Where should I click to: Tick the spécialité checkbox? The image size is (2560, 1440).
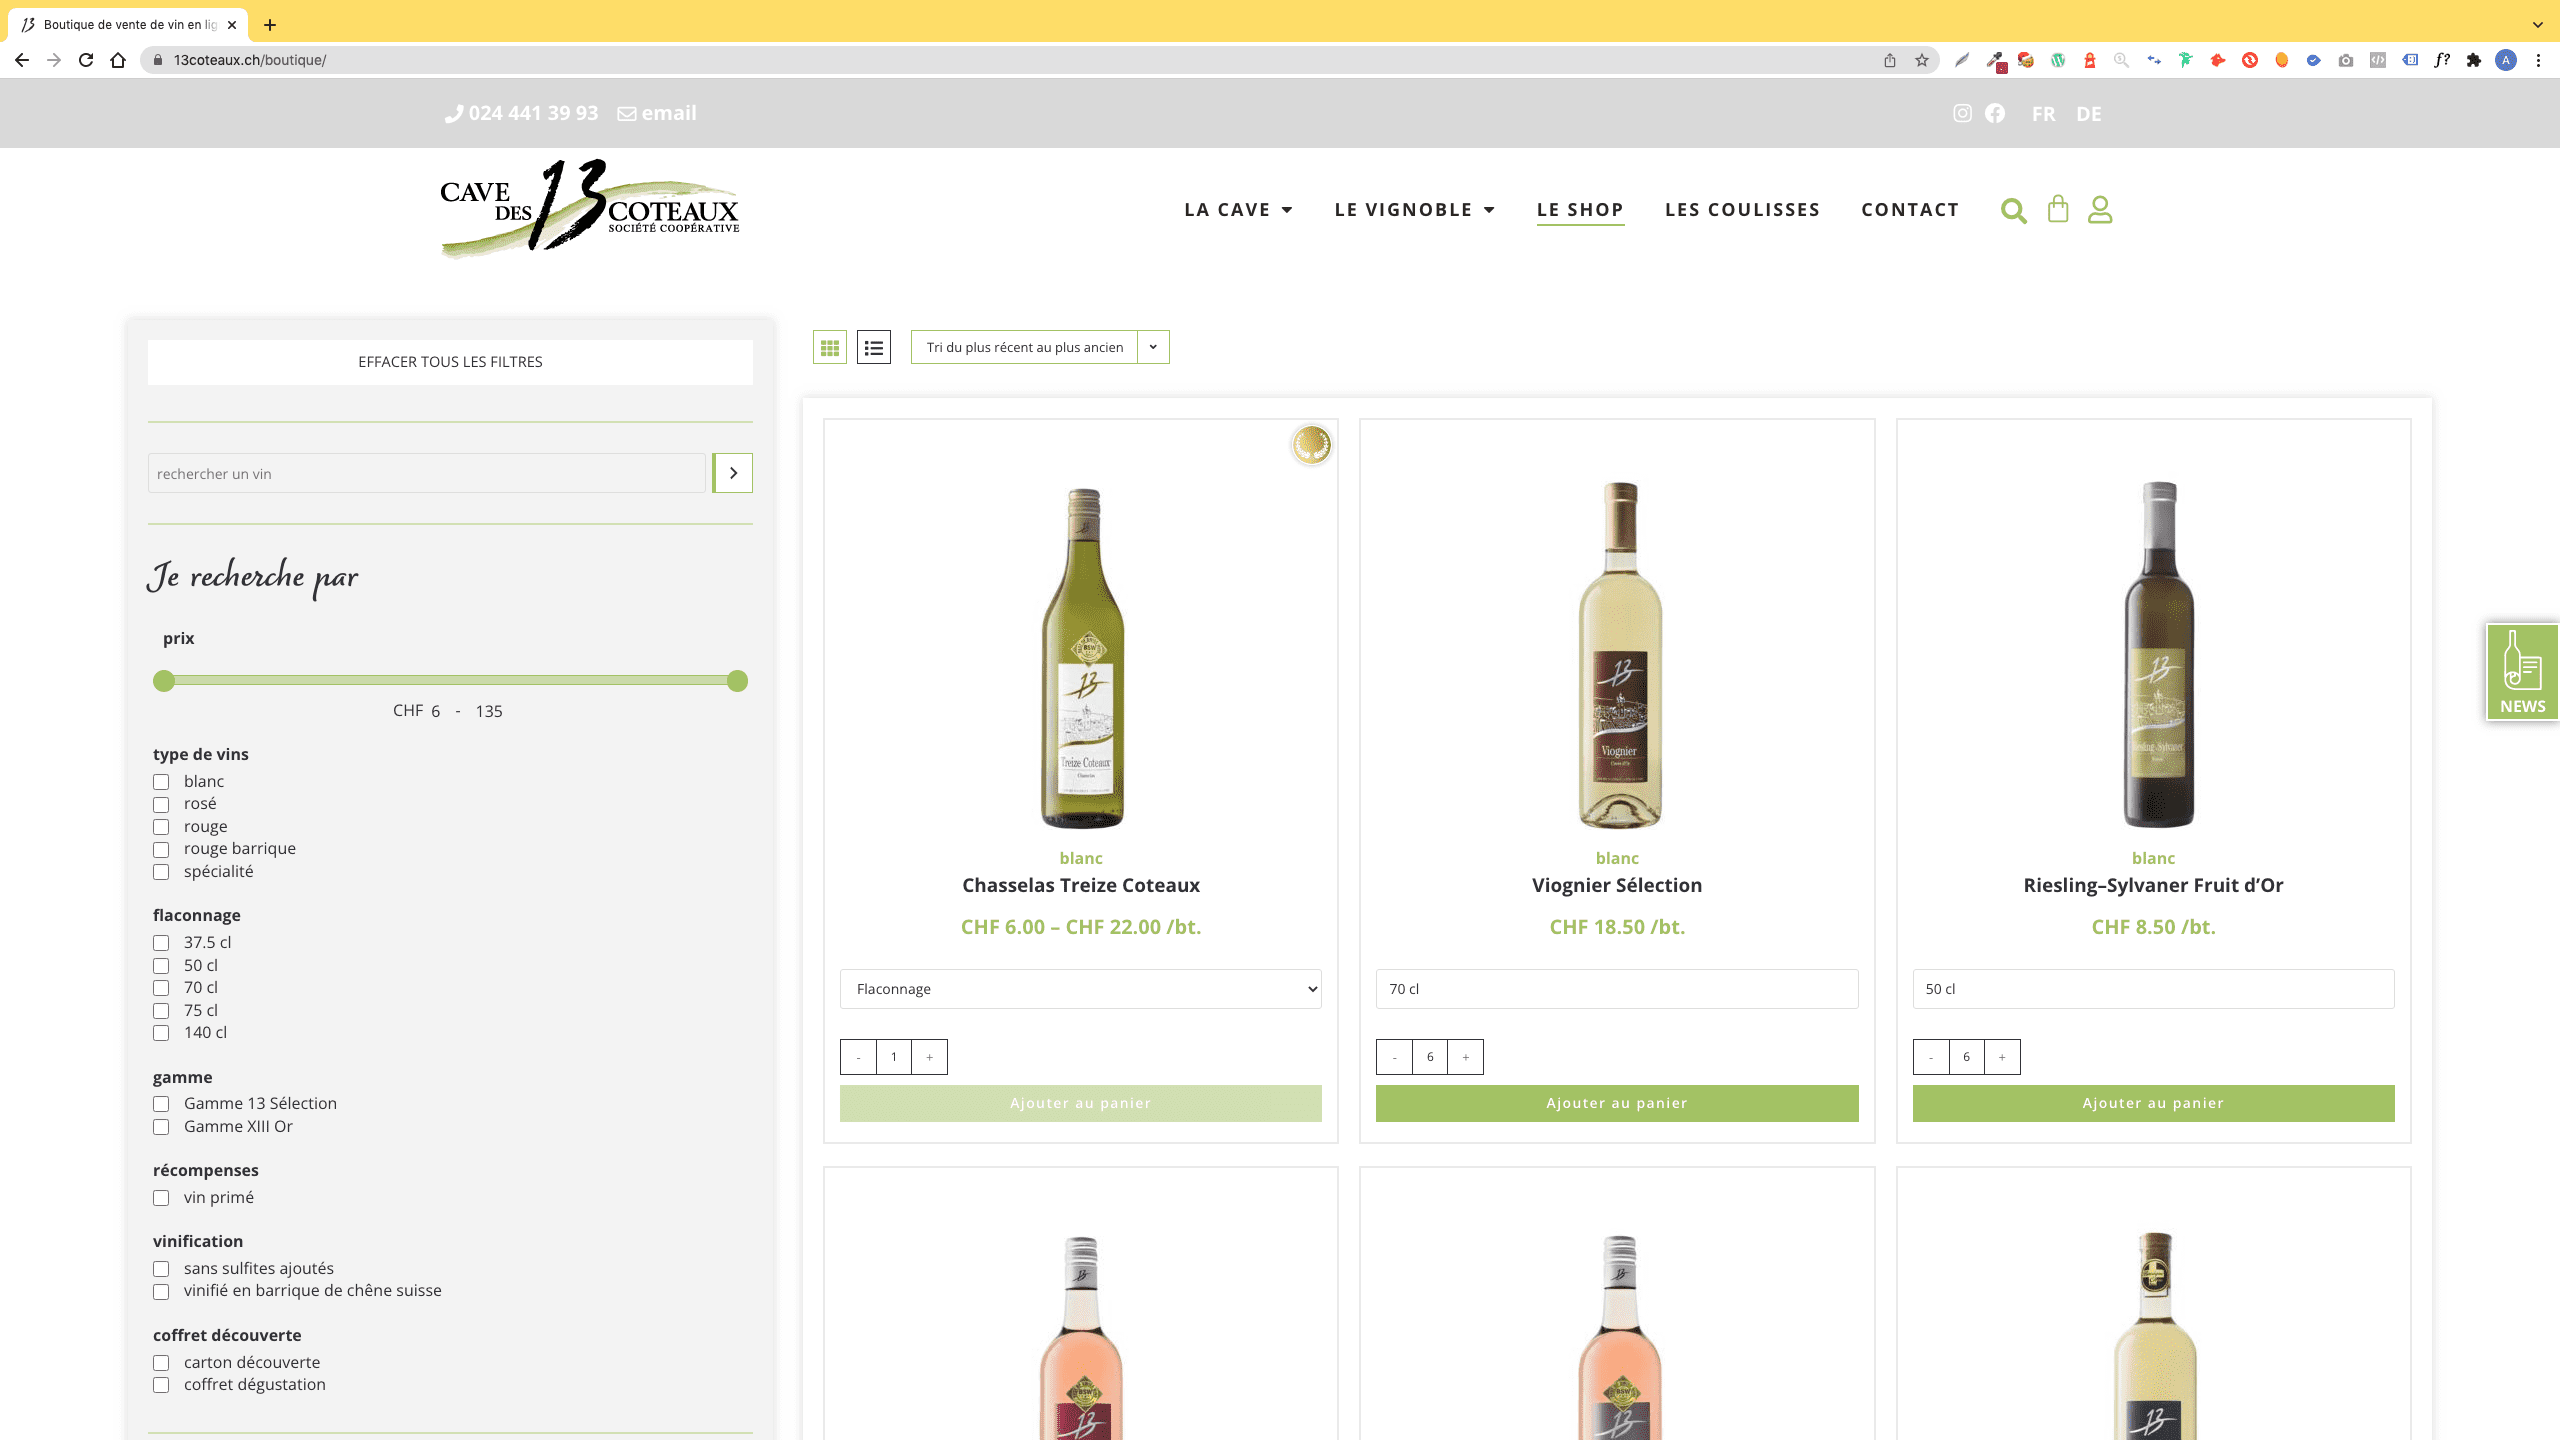point(161,872)
